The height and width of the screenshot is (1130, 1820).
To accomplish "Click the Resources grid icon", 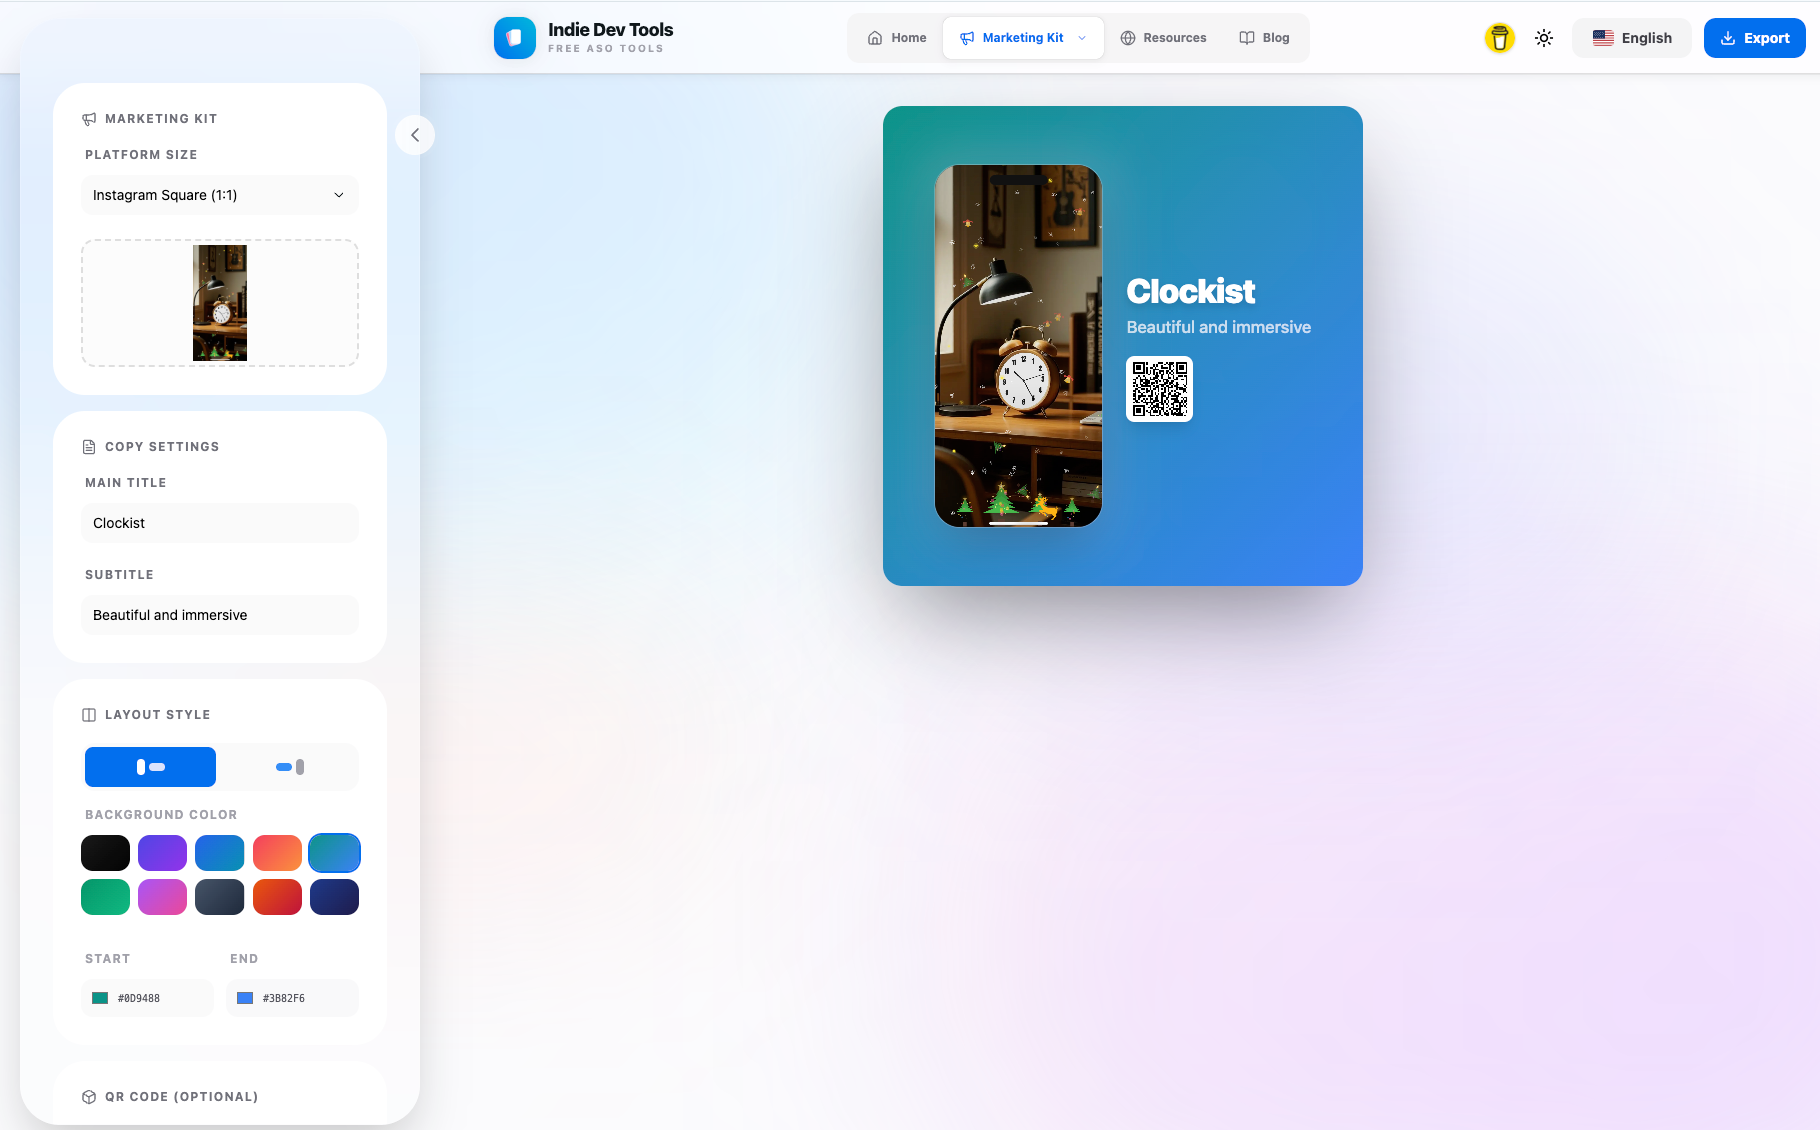I will pos(1126,37).
